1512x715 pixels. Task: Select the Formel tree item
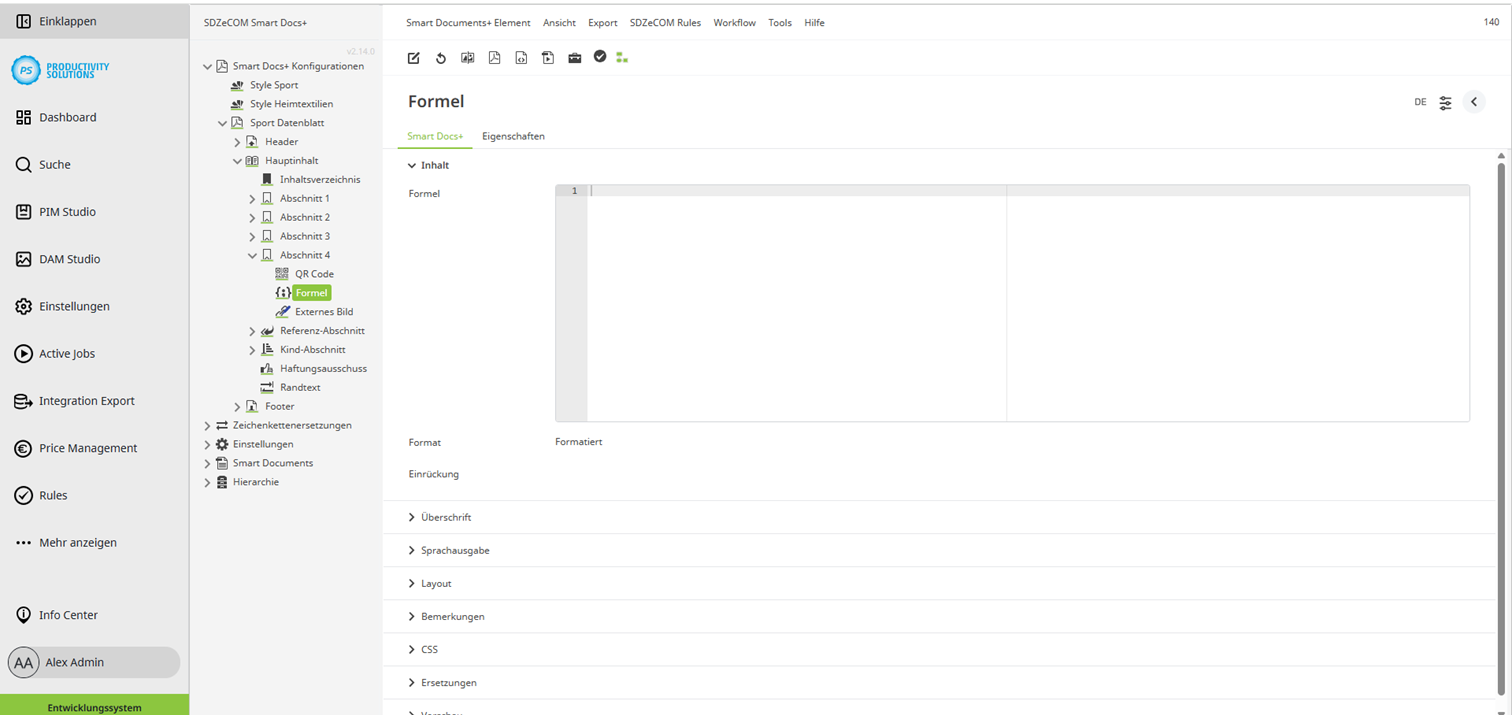[310, 292]
